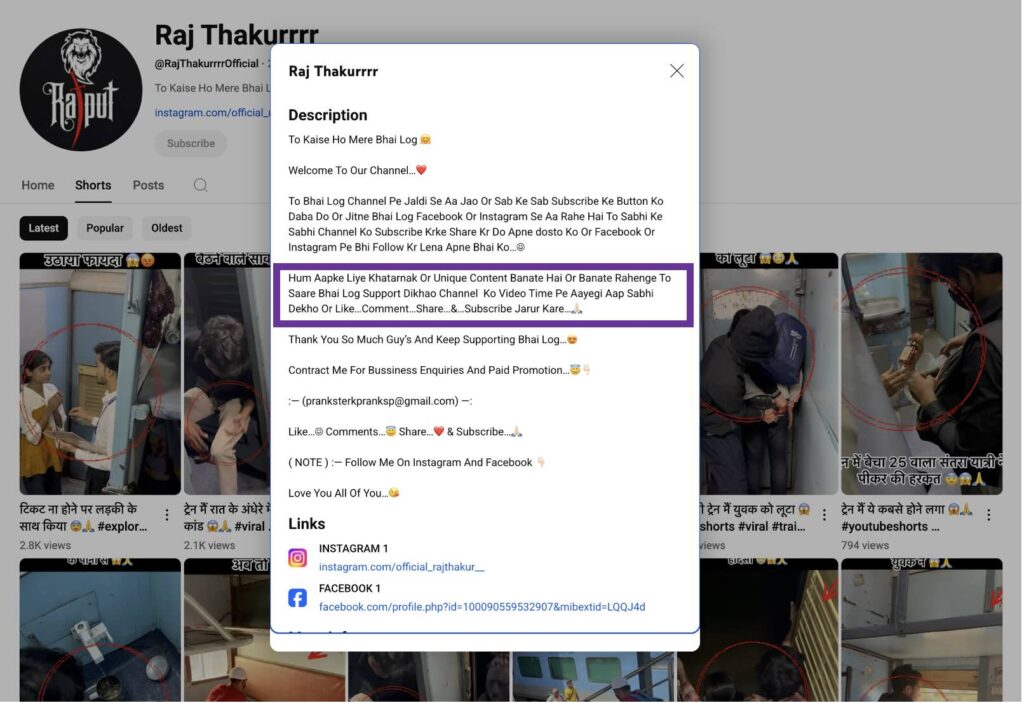Select the Popular filter chip
Image resolution: width=1024 pixels, height=703 pixels.
(x=104, y=228)
